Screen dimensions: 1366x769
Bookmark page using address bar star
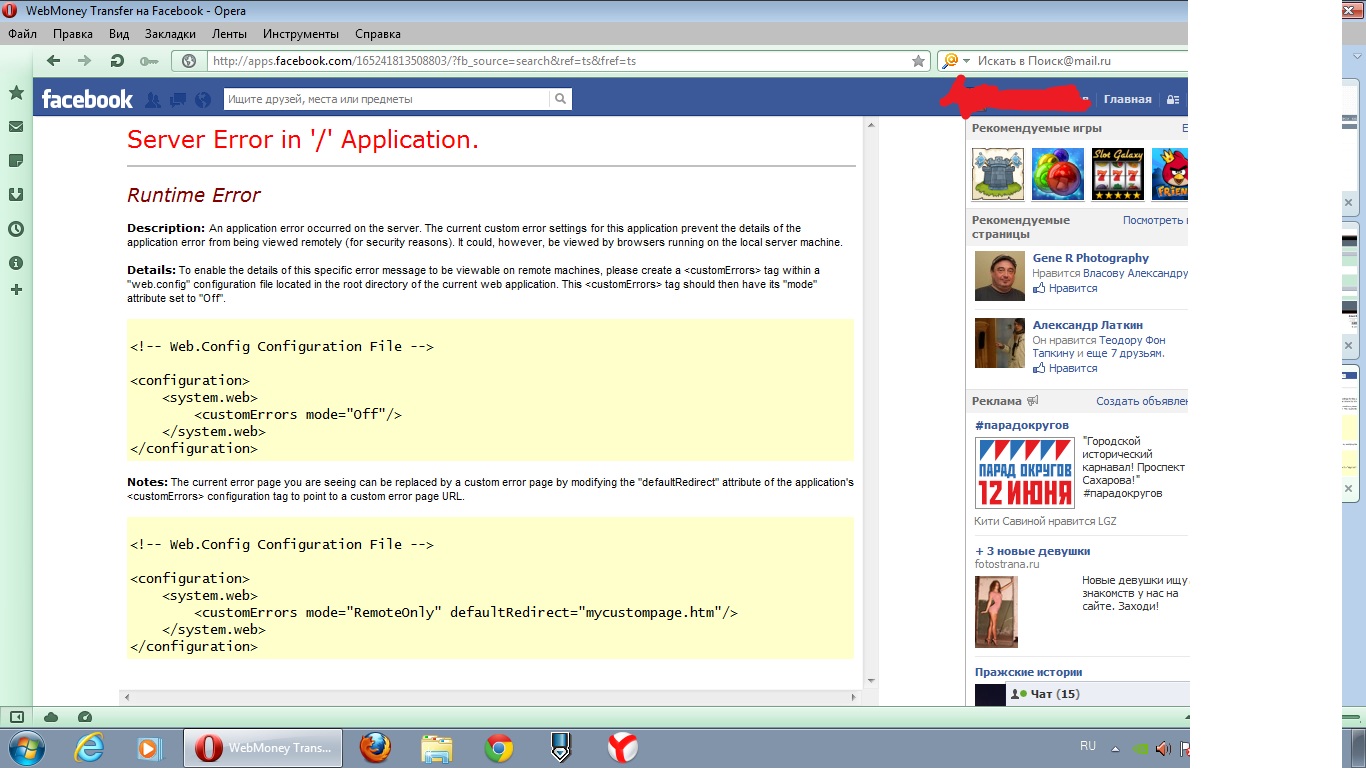click(x=918, y=61)
